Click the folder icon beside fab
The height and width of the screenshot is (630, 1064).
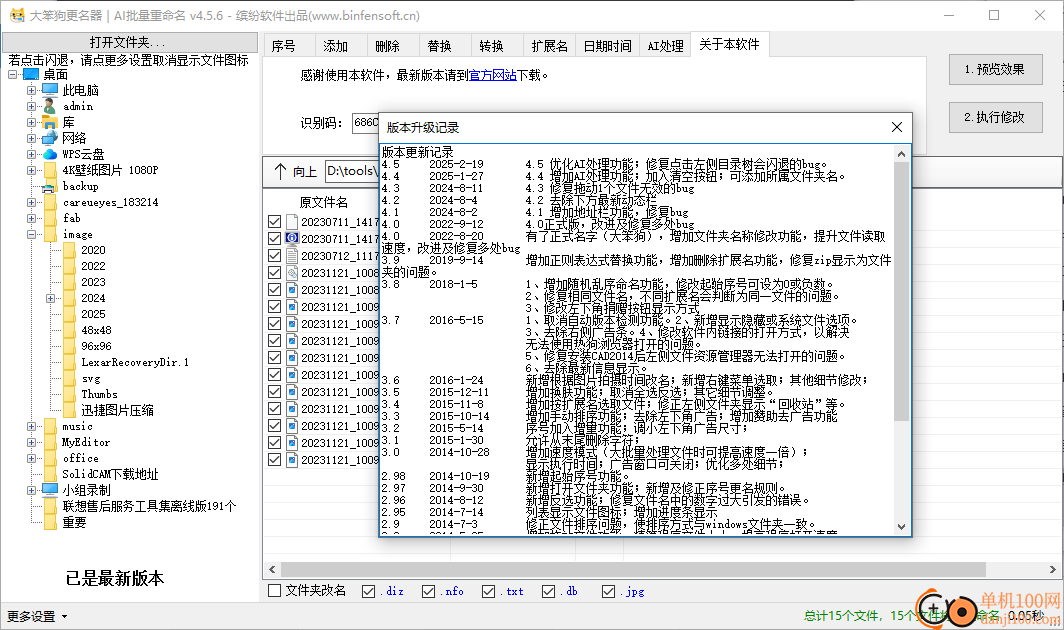click(50, 218)
